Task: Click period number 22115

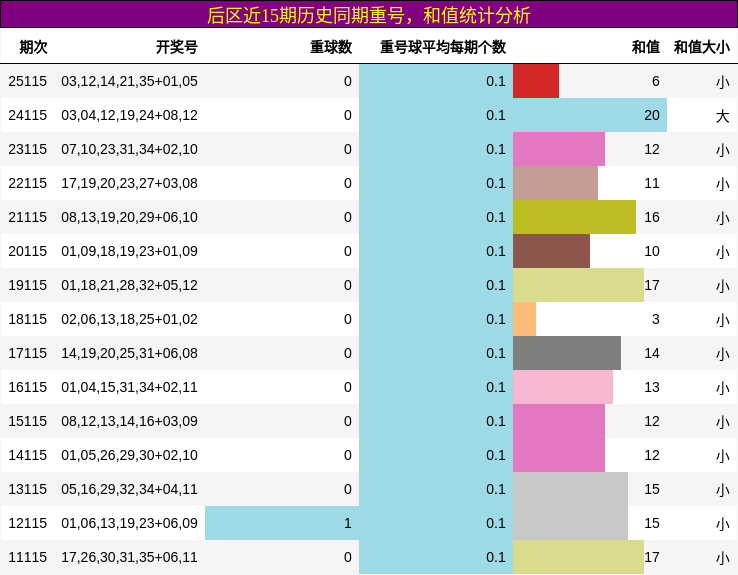Action: pos(28,183)
